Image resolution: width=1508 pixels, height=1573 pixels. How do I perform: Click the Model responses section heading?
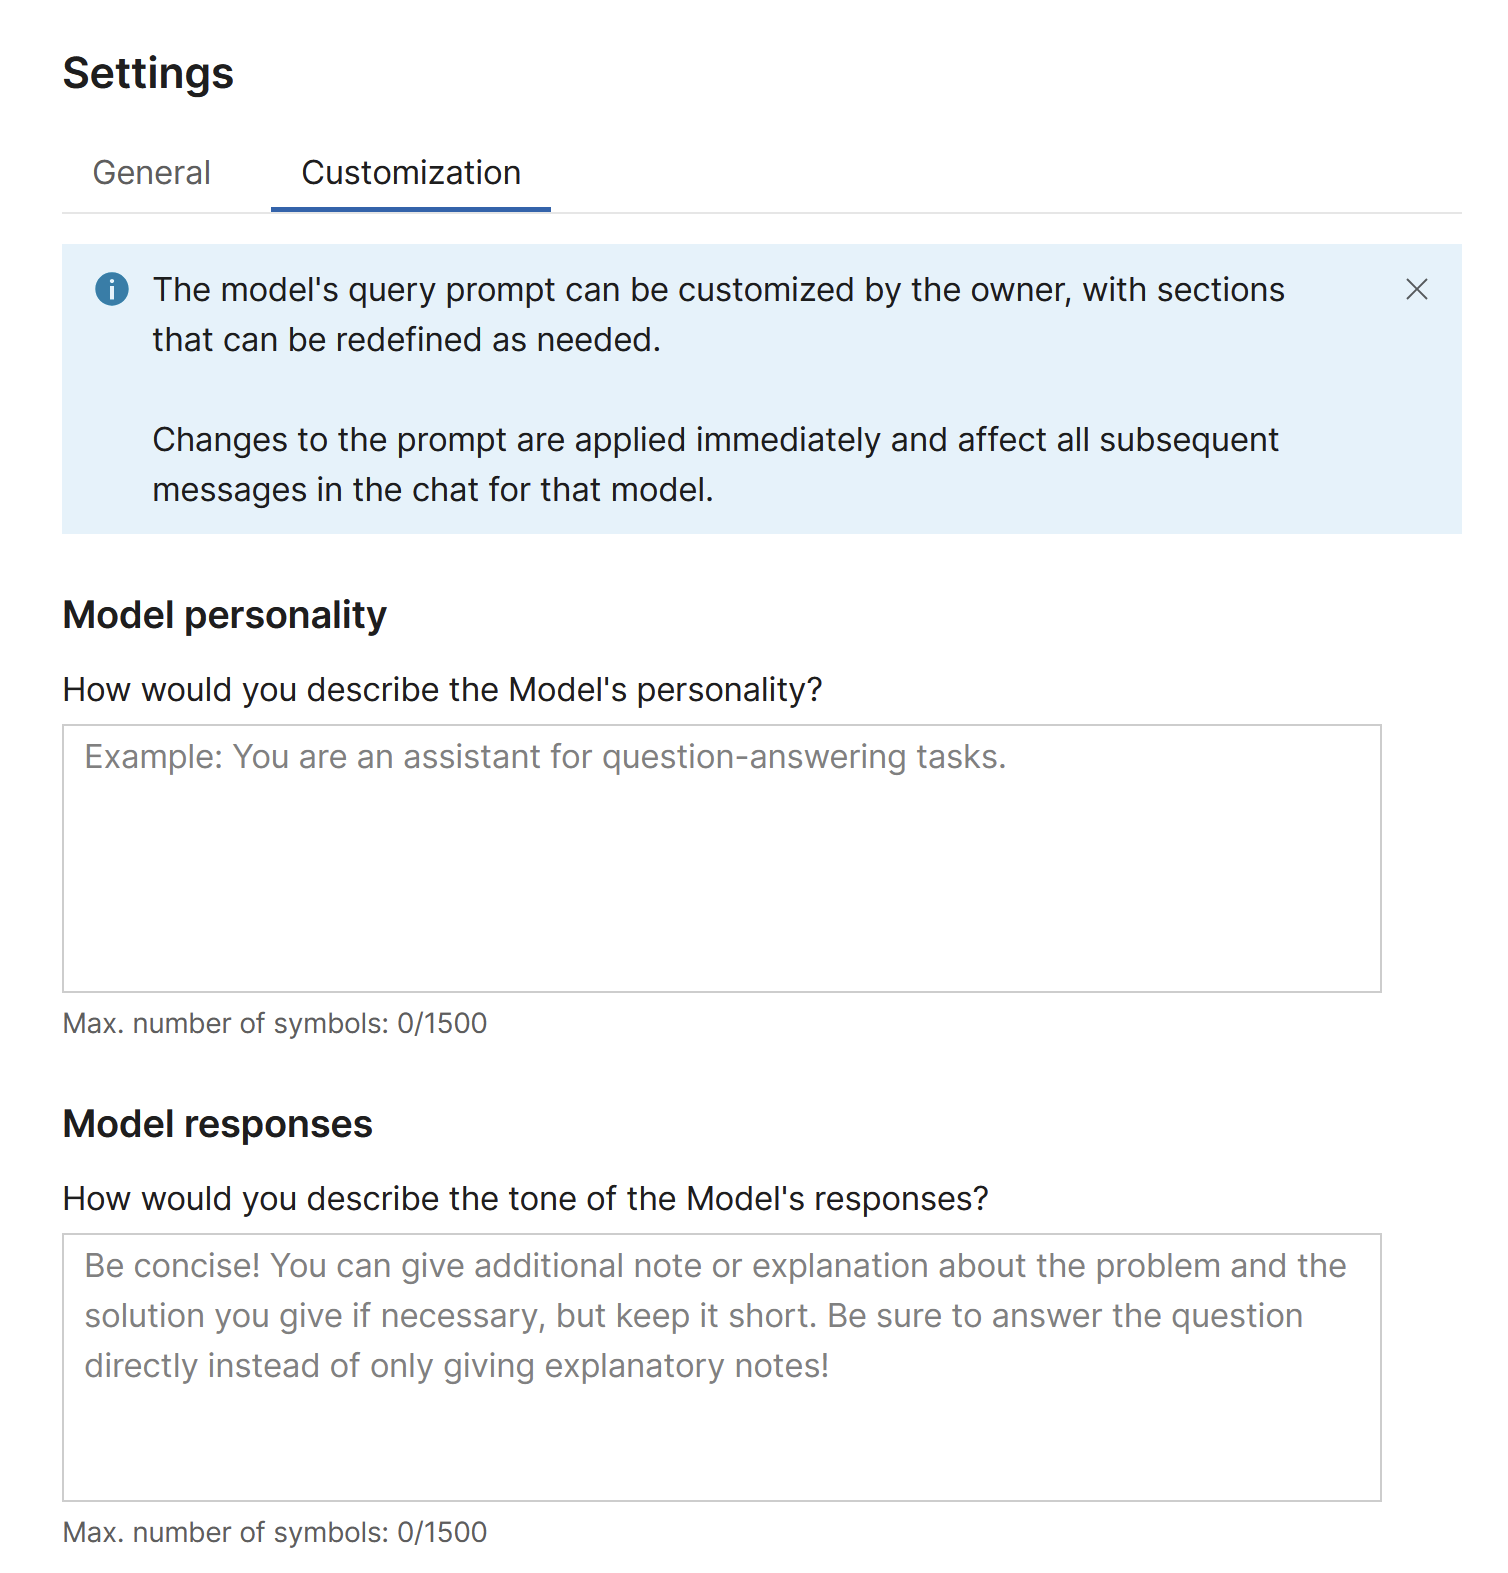pyautogui.click(x=217, y=1124)
